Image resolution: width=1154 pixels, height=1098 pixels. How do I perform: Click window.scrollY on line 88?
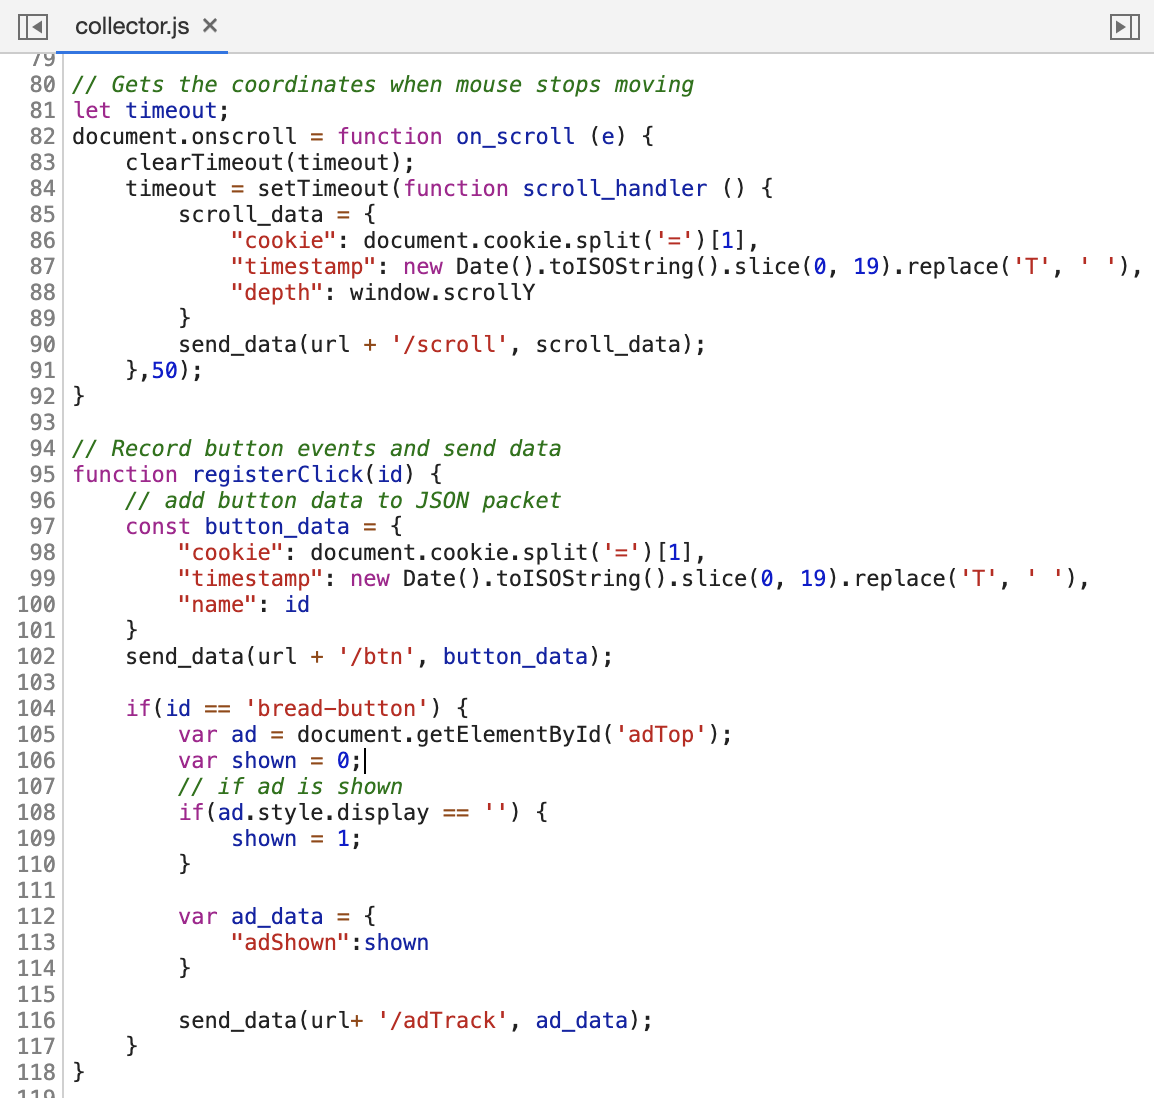coord(443,292)
